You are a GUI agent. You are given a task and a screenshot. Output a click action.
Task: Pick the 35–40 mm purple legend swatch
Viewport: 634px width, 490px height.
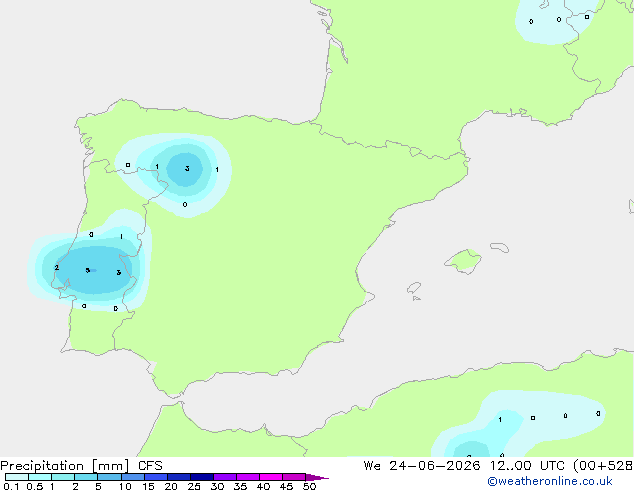[247, 477]
